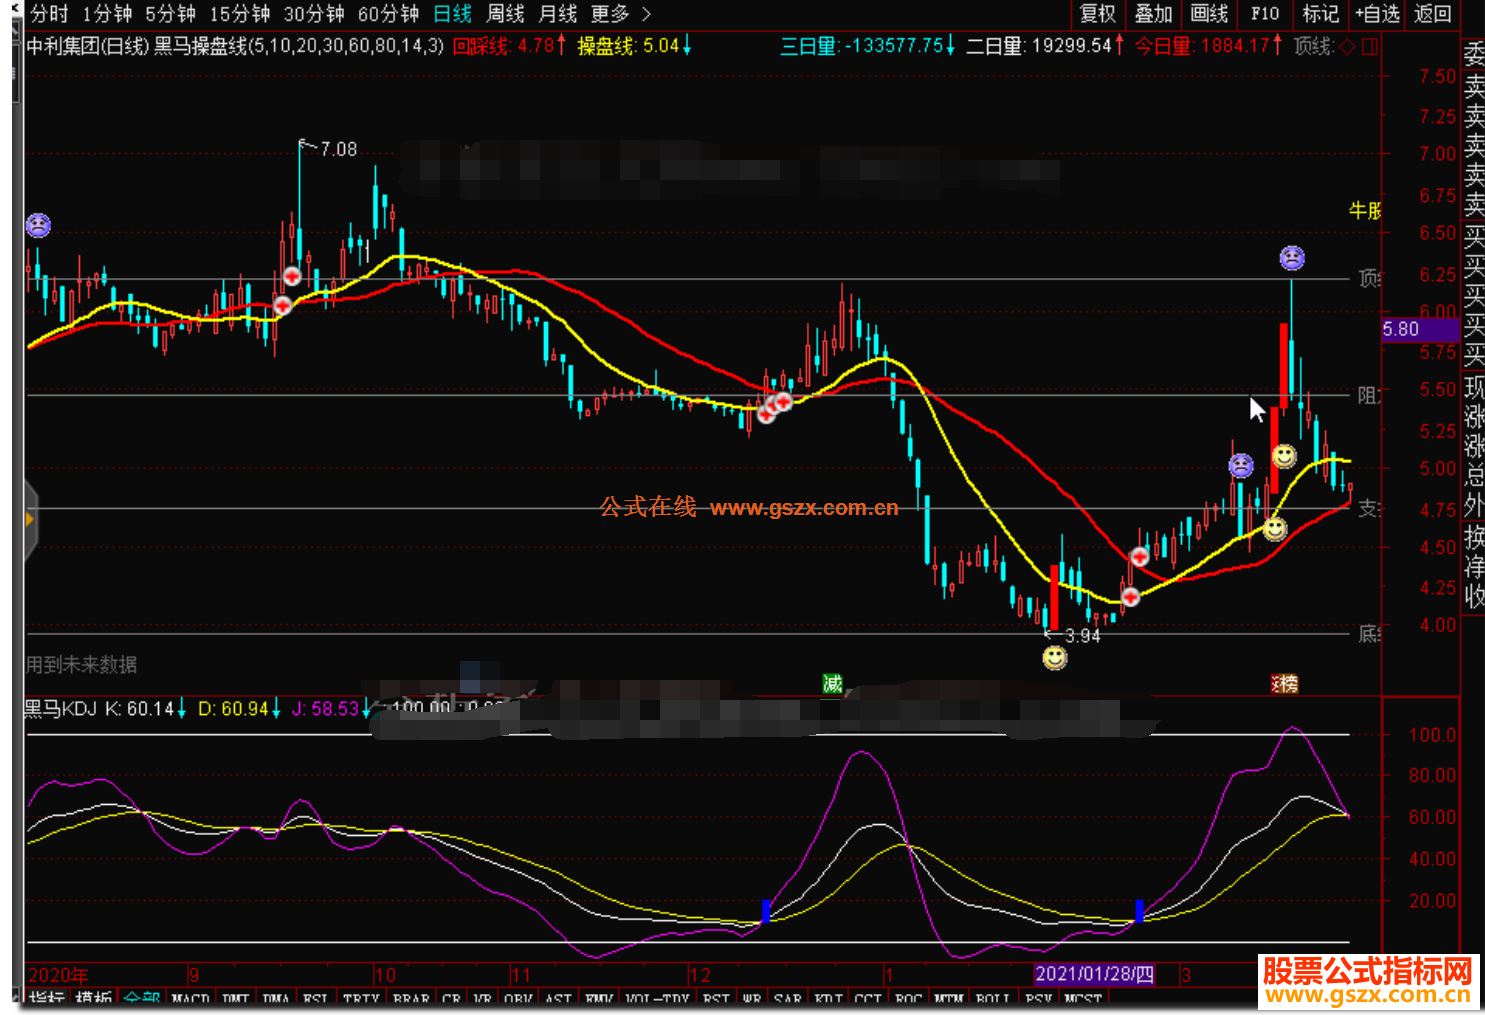Image resolution: width=1485 pixels, height=1015 pixels.
Task: Select the MACD indicator tab
Action: tap(190, 998)
